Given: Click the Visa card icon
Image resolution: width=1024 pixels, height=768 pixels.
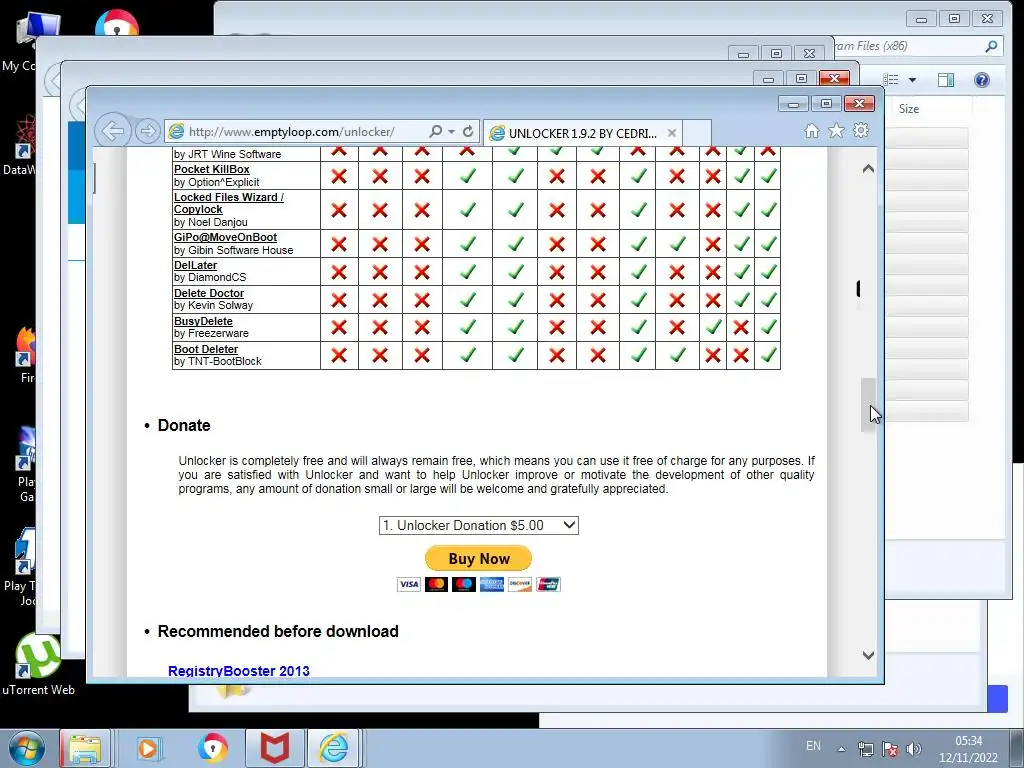Looking at the screenshot, I should (x=409, y=584).
